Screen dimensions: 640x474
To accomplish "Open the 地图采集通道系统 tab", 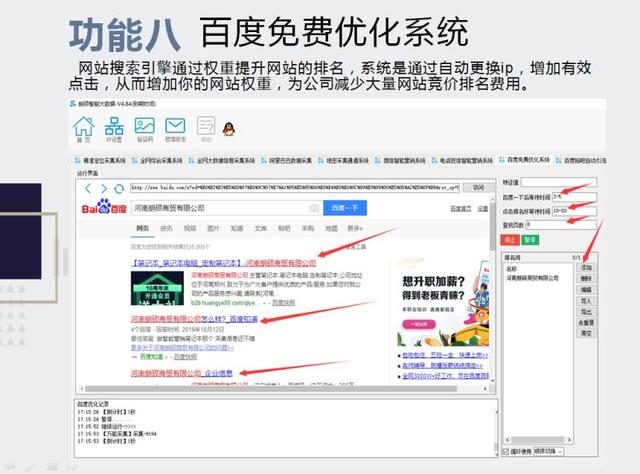I will click(x=343, y=160).
